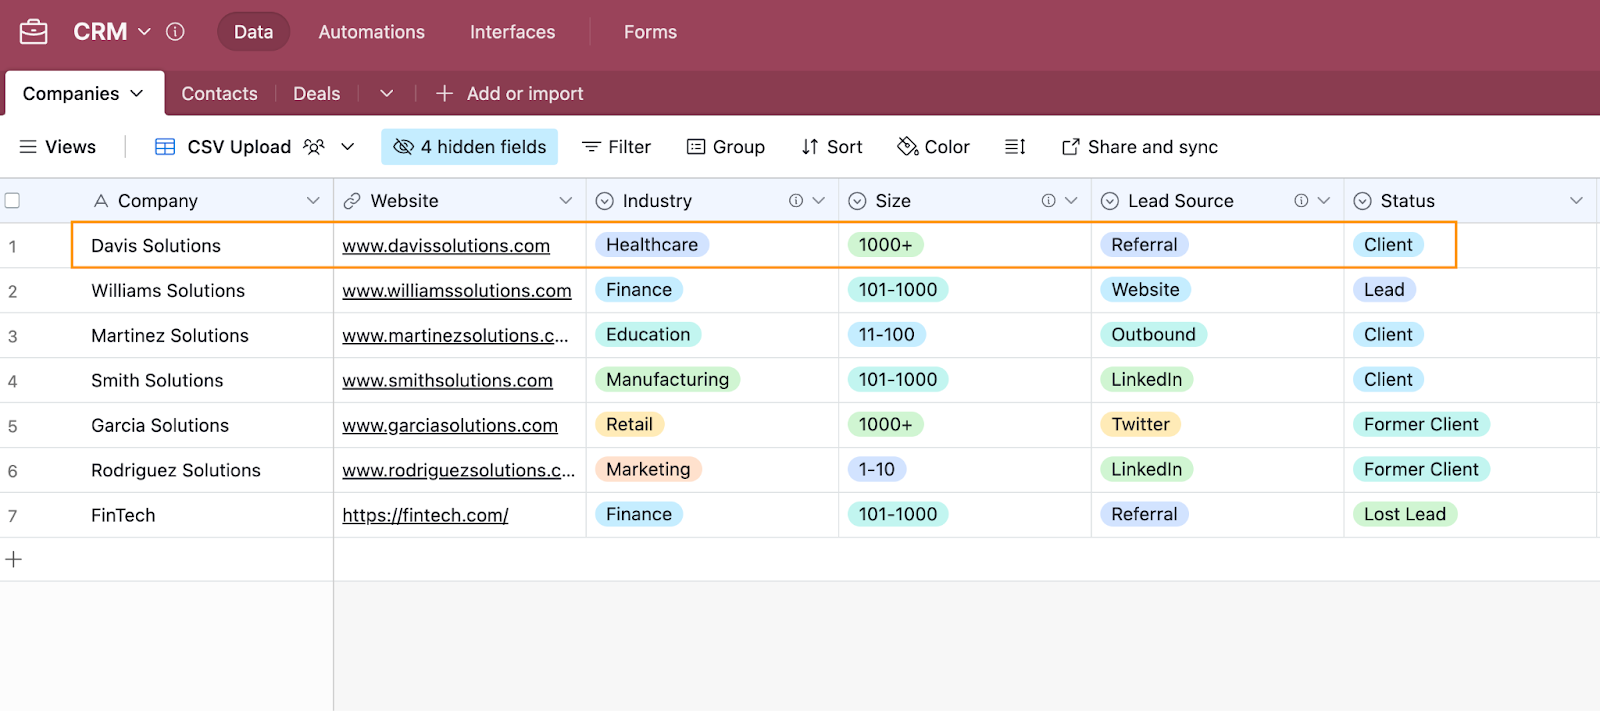Click the grid view icon beside CSV Upload
This screenshot has width=1600, height=711.
point(165,147)
